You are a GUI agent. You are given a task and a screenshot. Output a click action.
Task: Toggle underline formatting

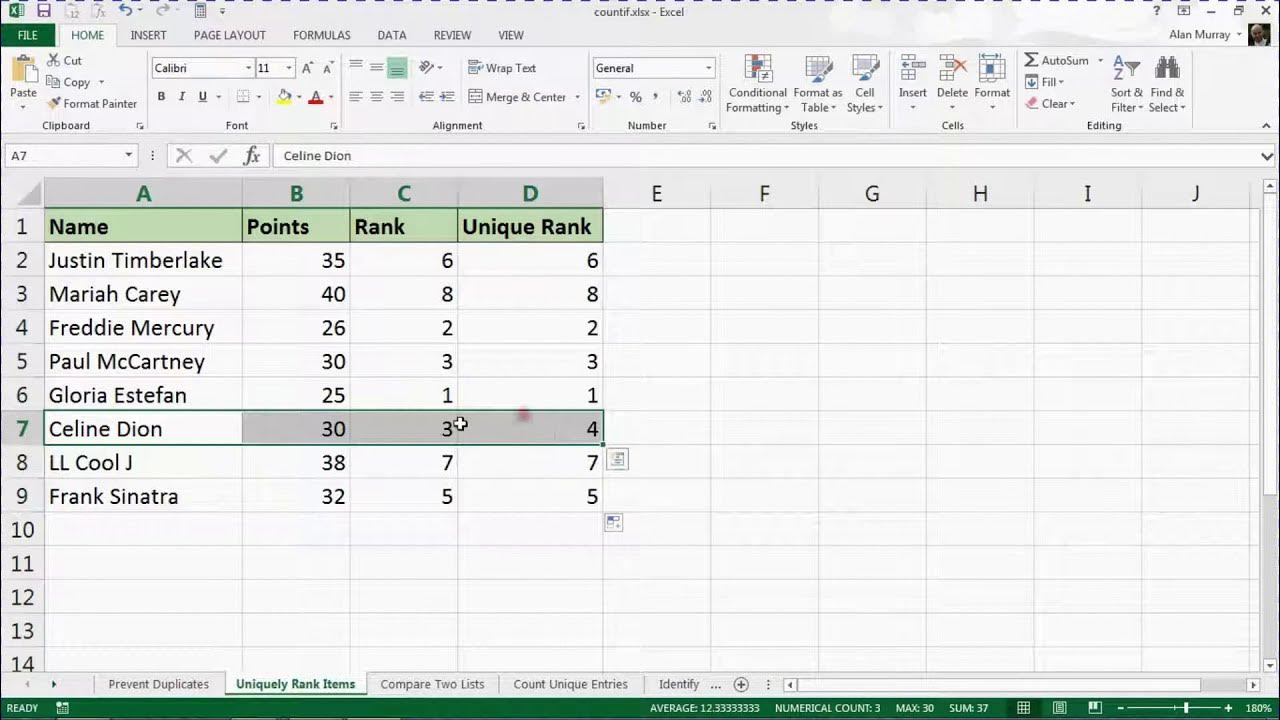(x=203, y=97)
